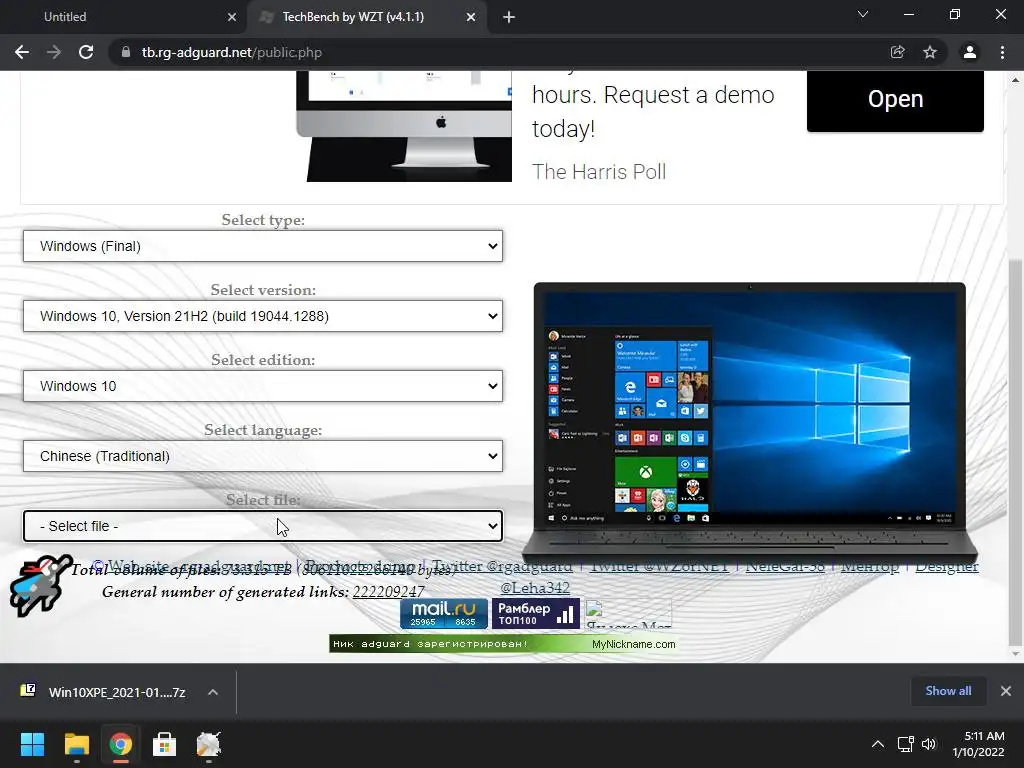The width and height of the screenshot is (1024, 768).
Task: Share this page via share icon
Action: [897, 52]
